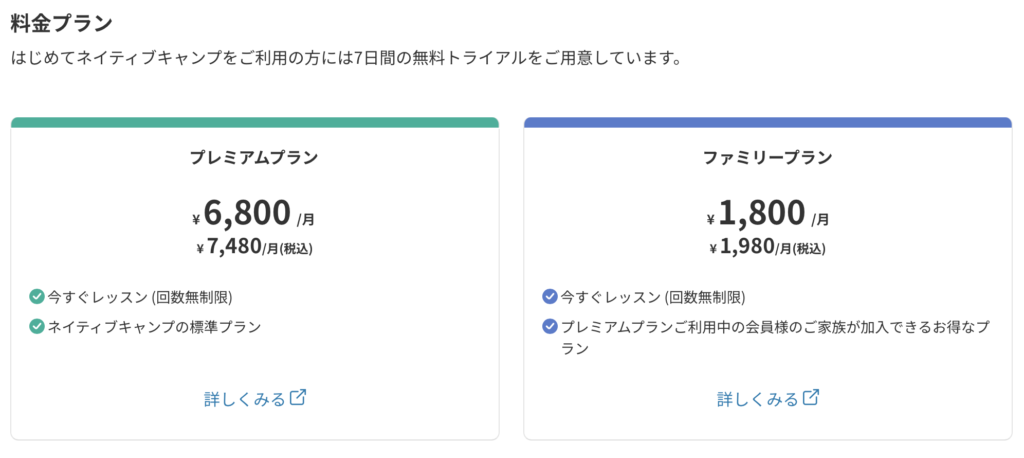Click blue checkmark beside 今すぐレッスン in Family
The image size is (1024, 458).
[549, 296]
